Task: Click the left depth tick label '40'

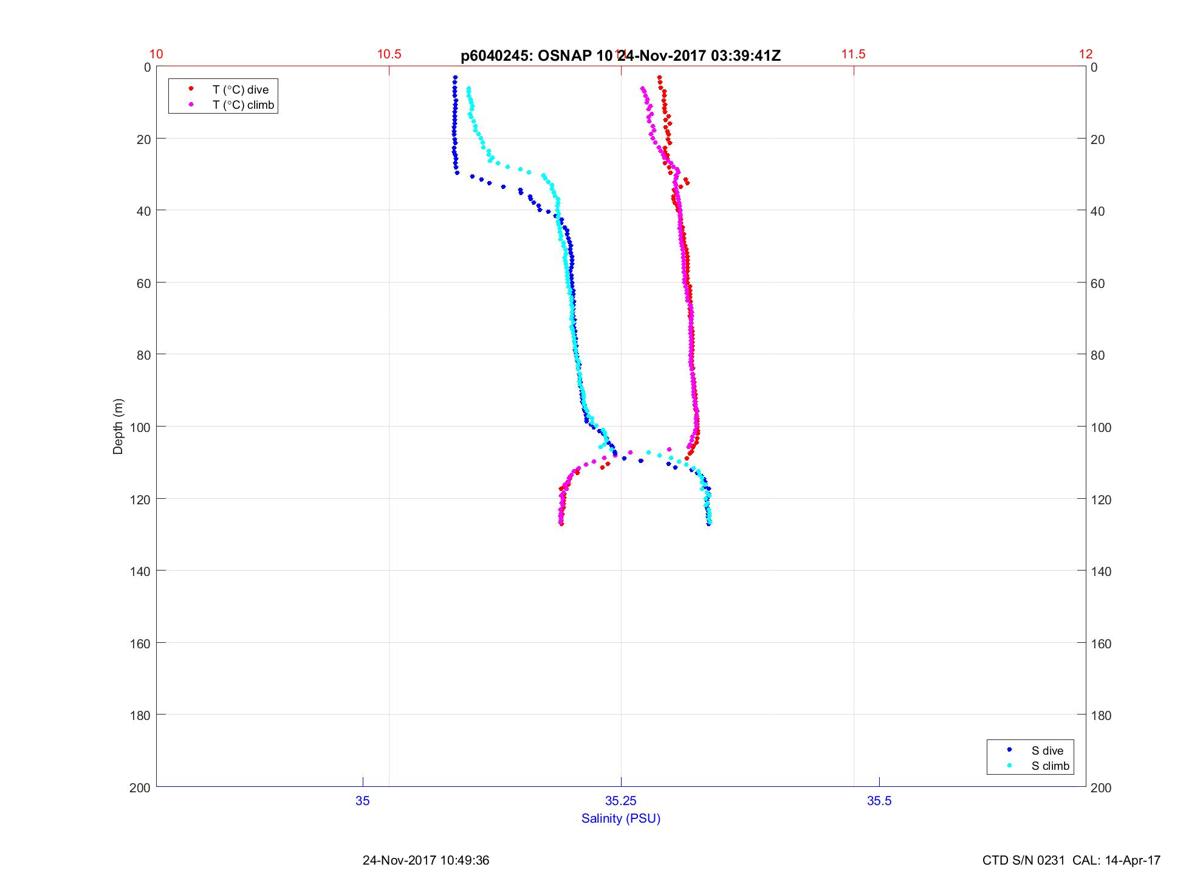Action: (144, 211)
